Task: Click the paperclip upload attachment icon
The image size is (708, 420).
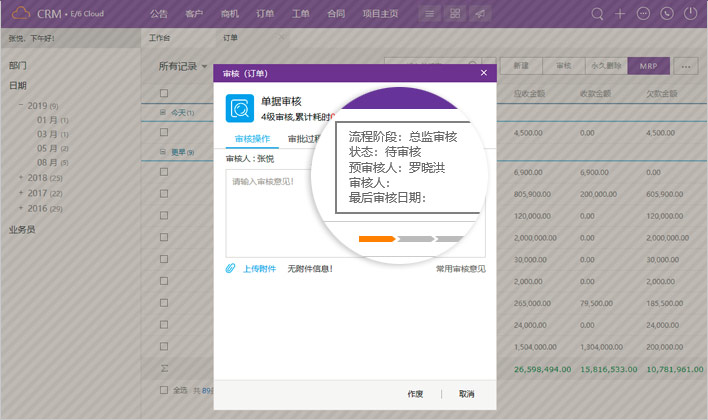Action: tap(230, 269)
